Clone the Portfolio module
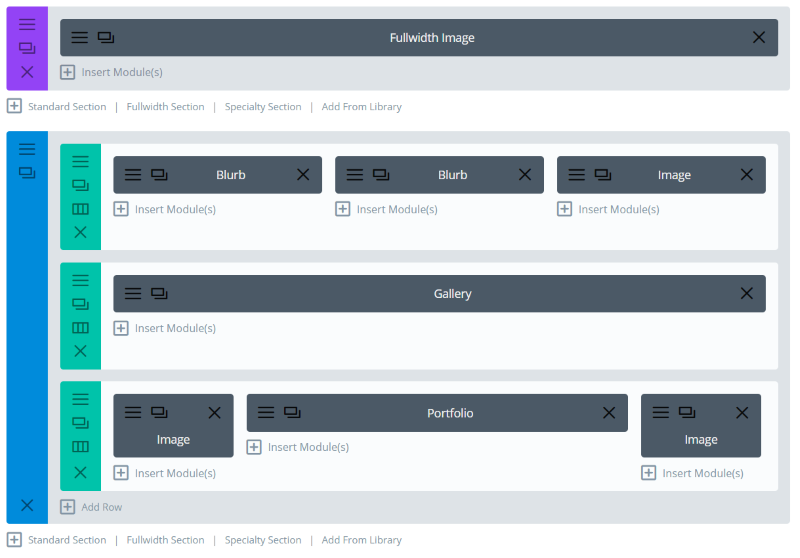The width and height of the screenshot is (800, 558). (x=292, y=412)
